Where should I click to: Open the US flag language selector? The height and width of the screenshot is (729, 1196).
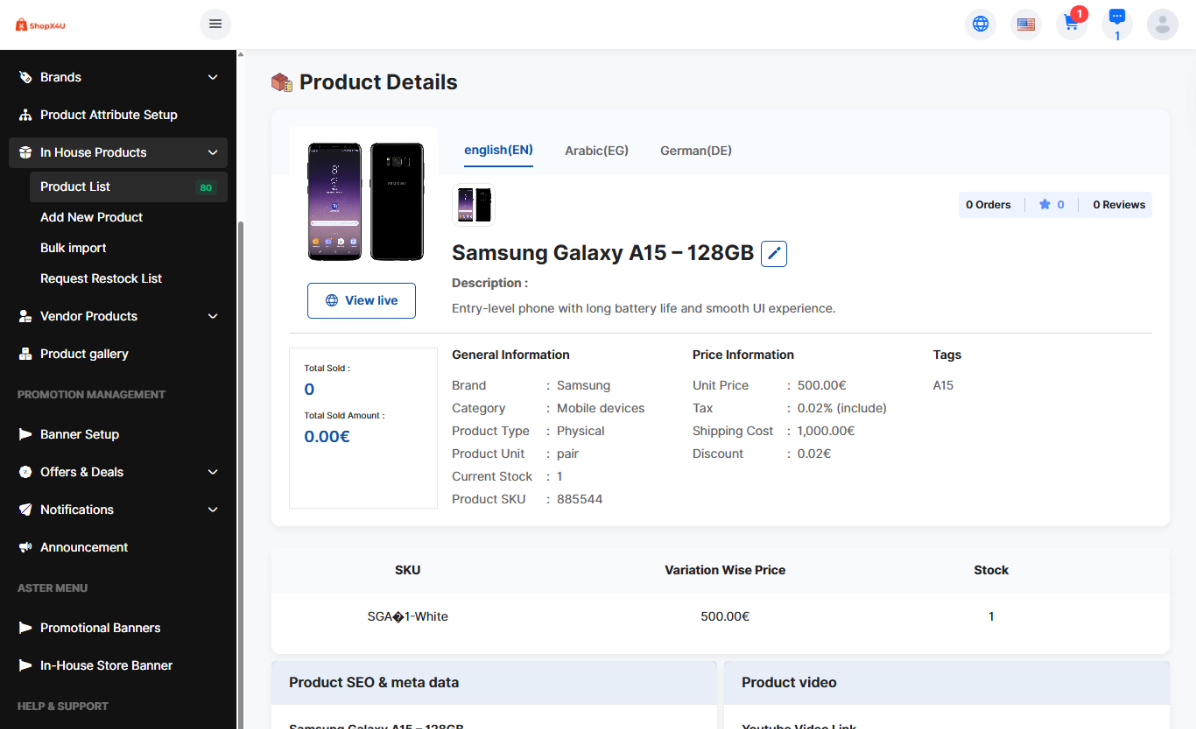point(1025,24)
